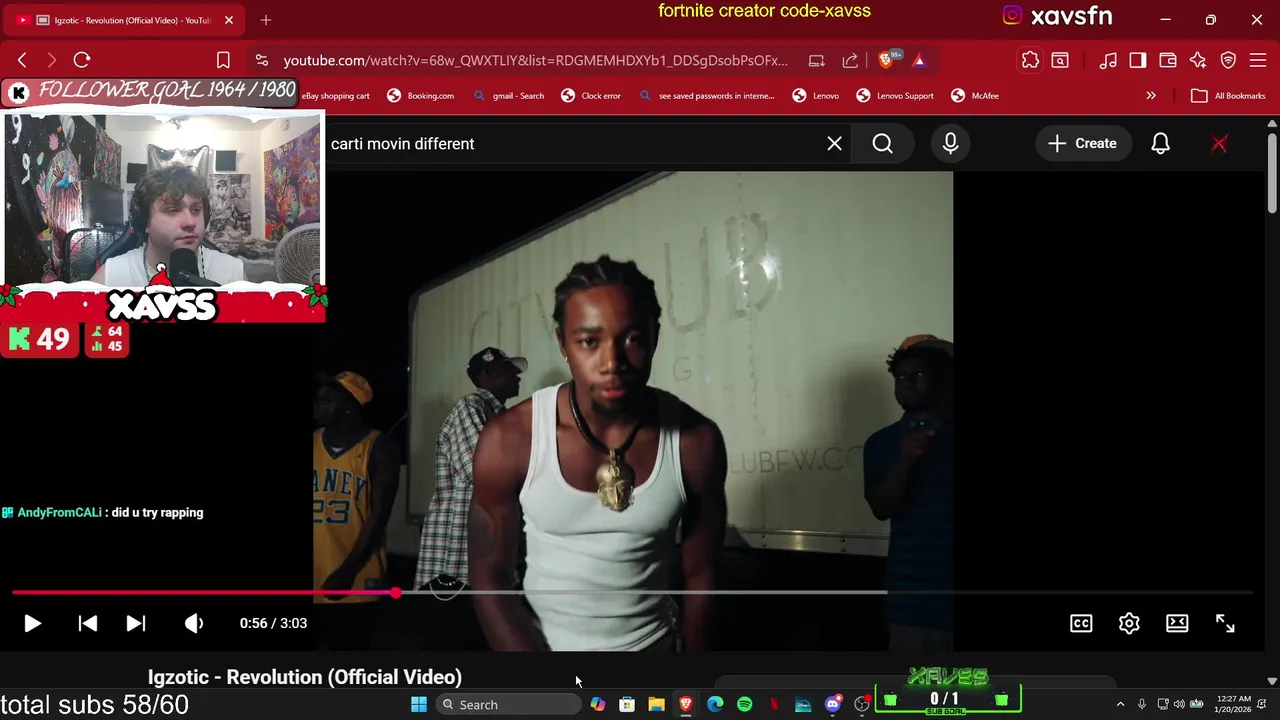Open the Clock error bookmark
The width and height of the screenshot is (1280, 720).
[x=591, y=96]
